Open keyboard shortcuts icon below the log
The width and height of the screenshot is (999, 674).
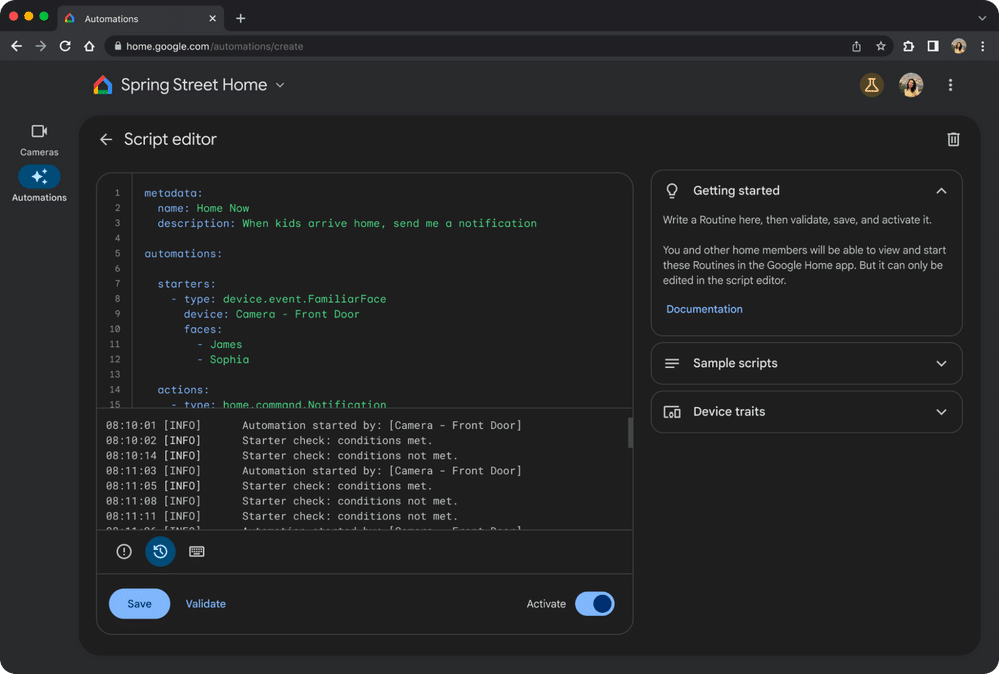click(197, 552)
